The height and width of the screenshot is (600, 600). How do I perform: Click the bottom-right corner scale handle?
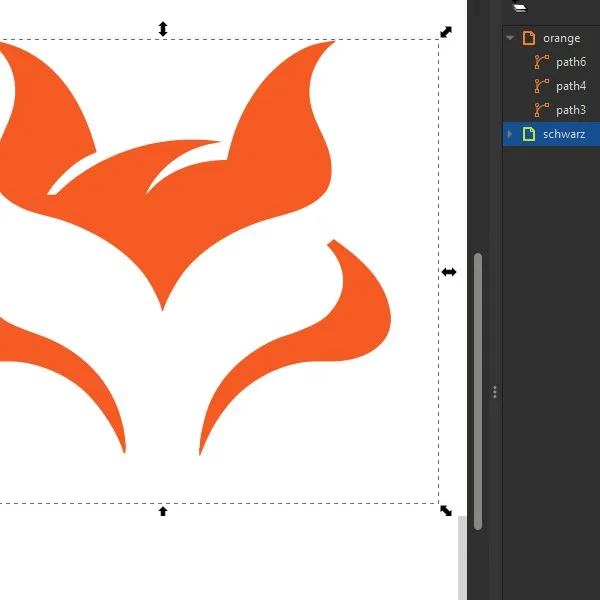click(446, 510)
